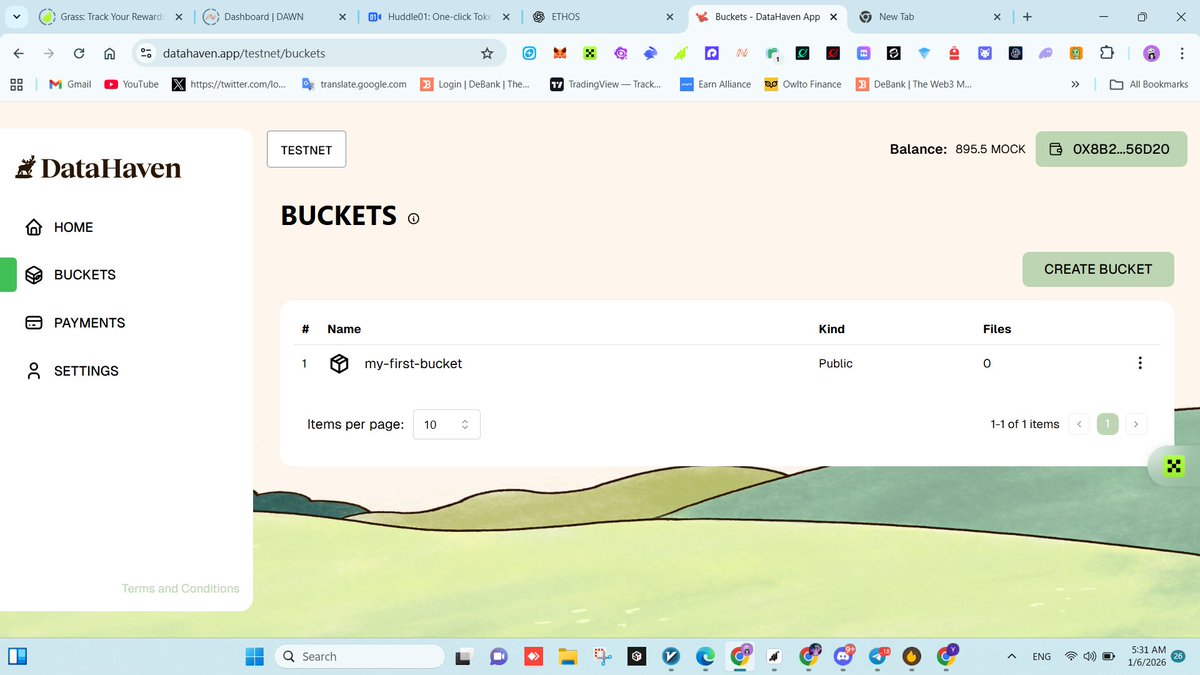Click ENG language indicator
Screen dimensions: 1200x675
point(1042,656)
